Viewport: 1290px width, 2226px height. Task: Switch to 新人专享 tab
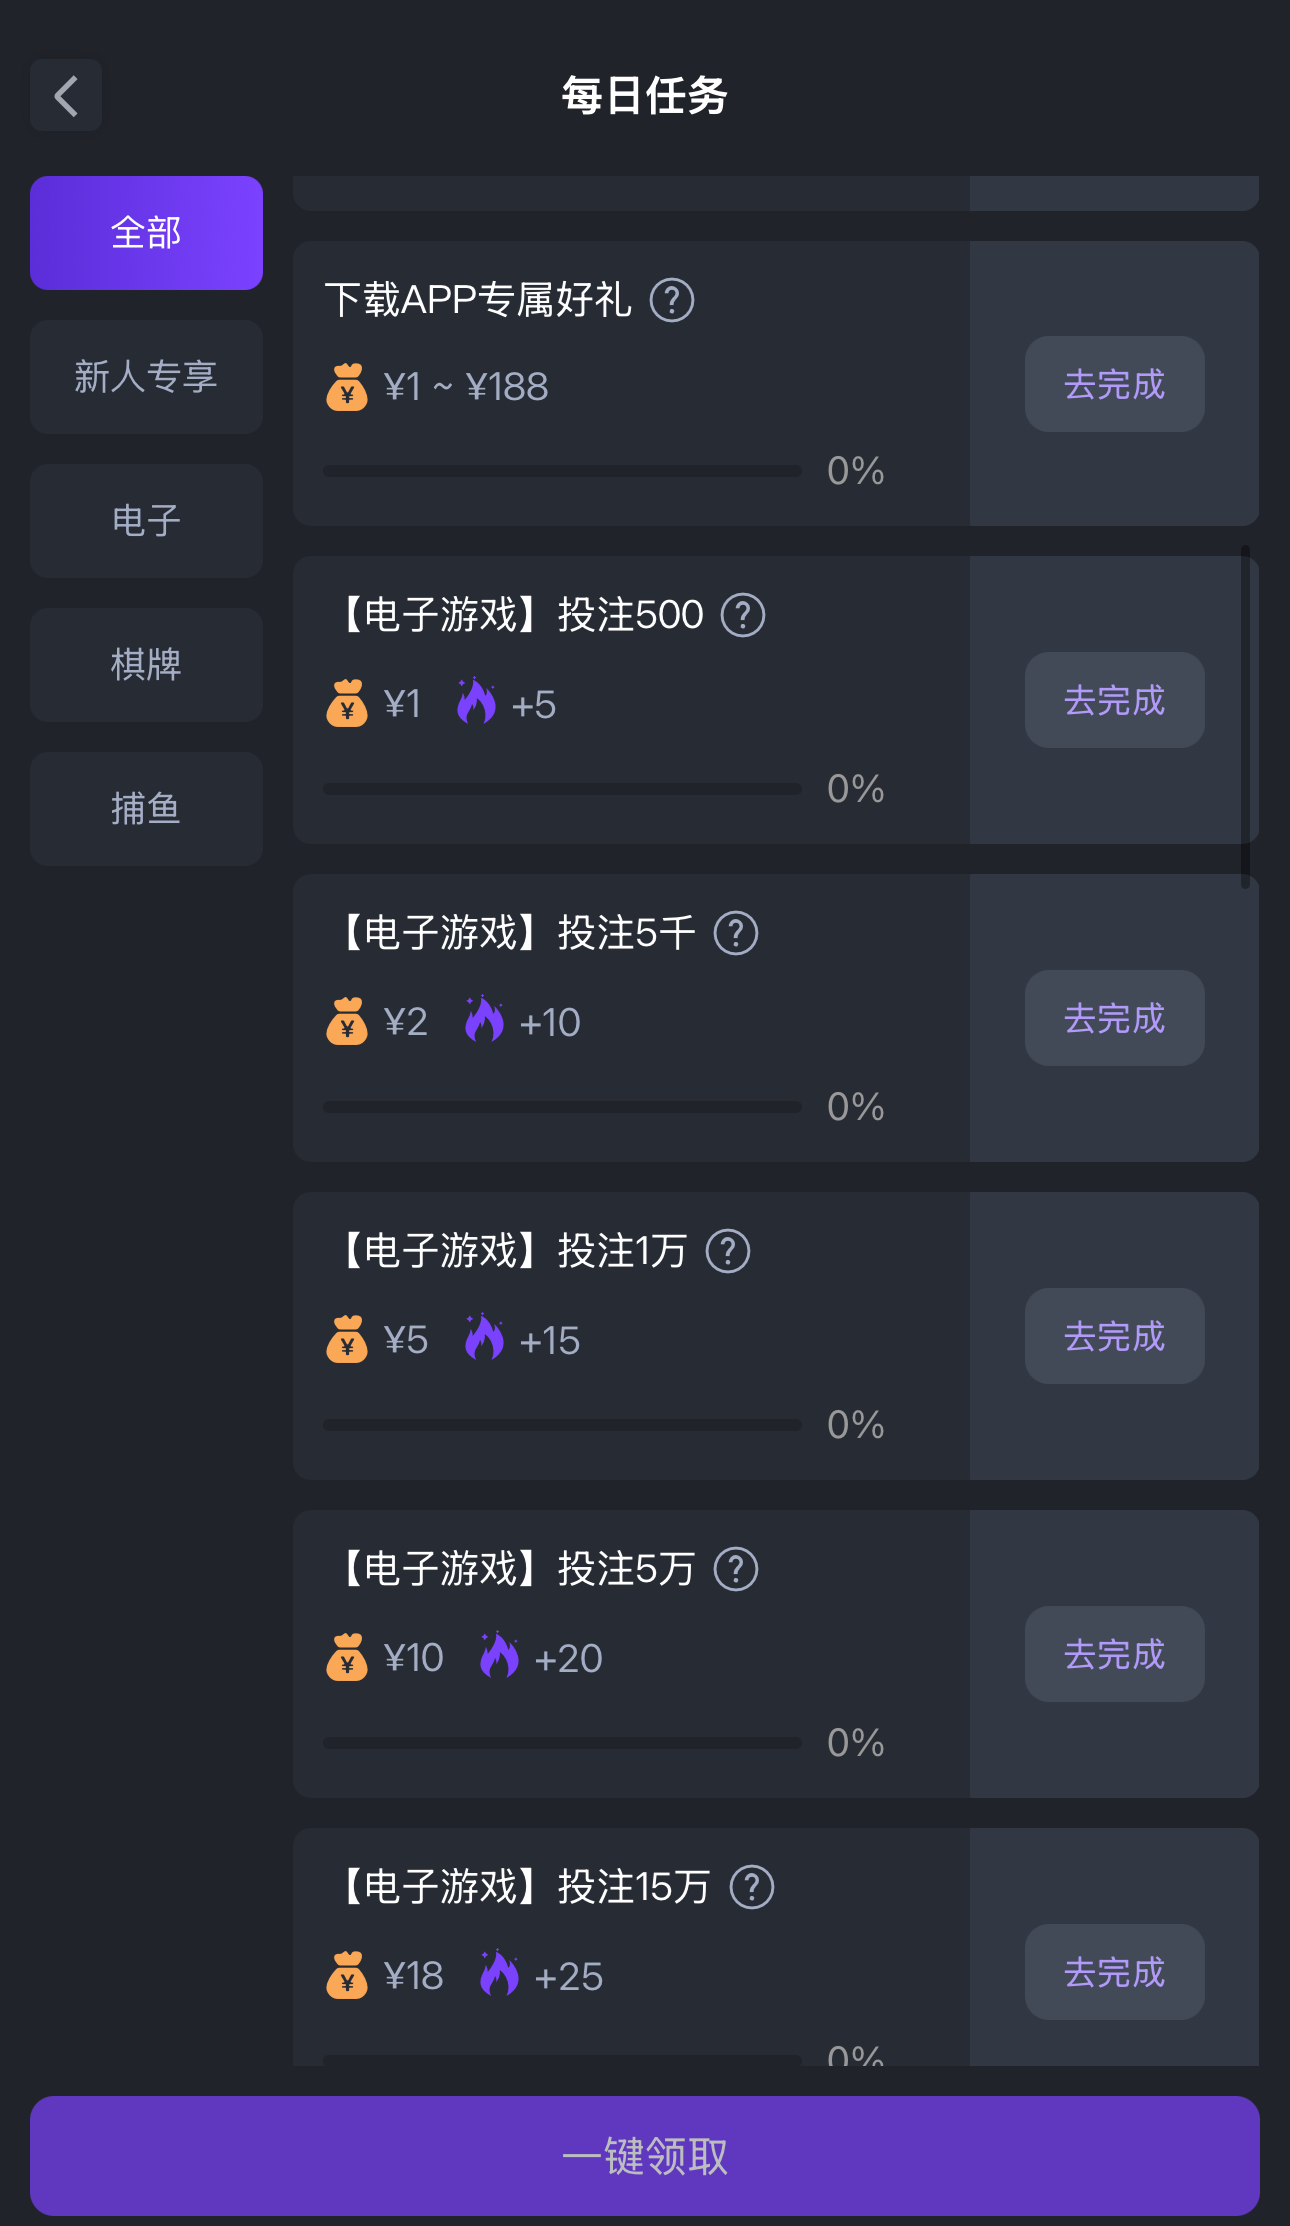[146, 377]
